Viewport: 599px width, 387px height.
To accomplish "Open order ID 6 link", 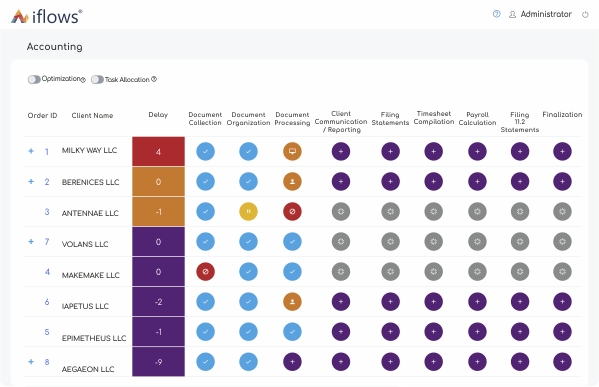I will pos(47,302).
